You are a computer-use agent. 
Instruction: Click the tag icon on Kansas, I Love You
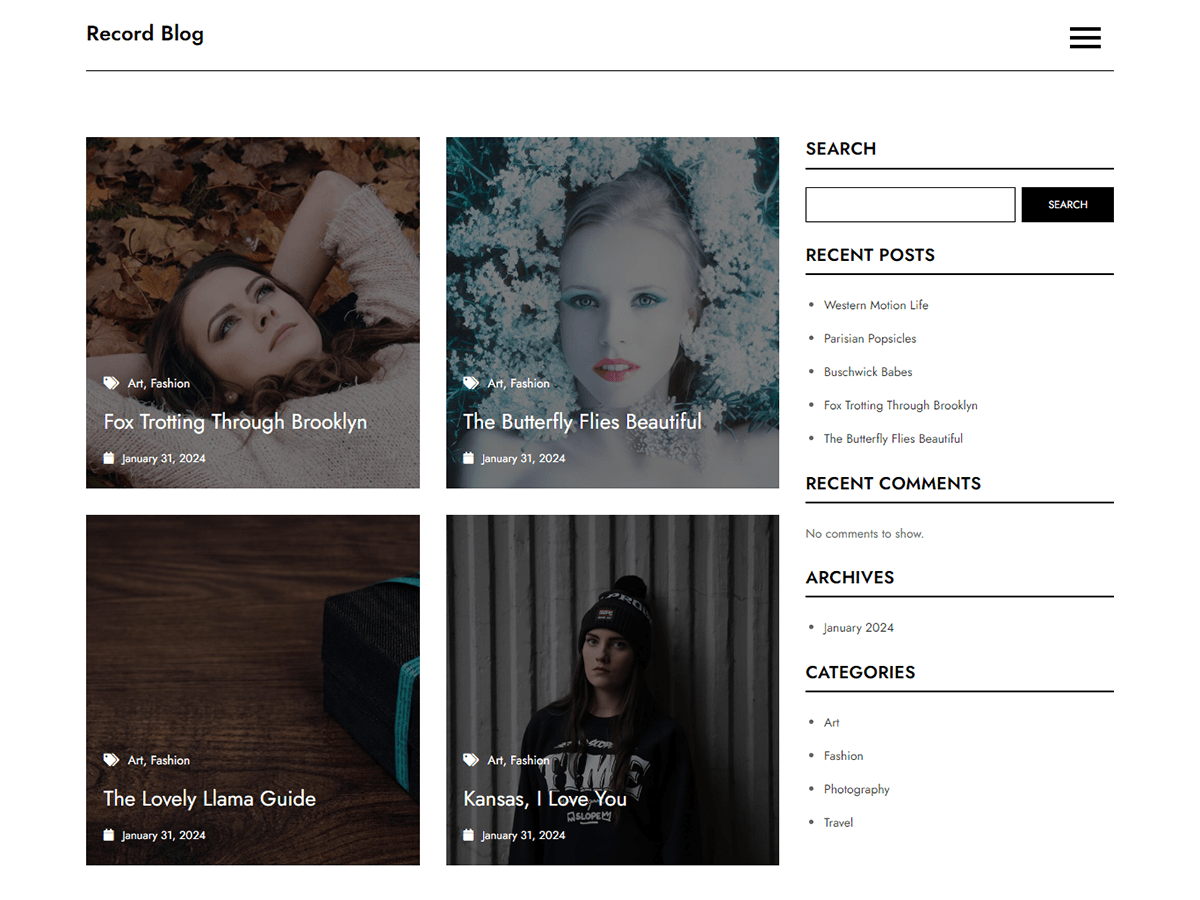(470, 759)
